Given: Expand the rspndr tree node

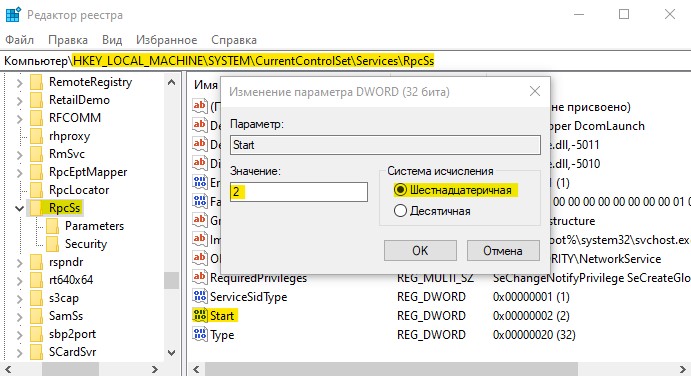Looking at the screenshot, I should click(x=19, y=262).
